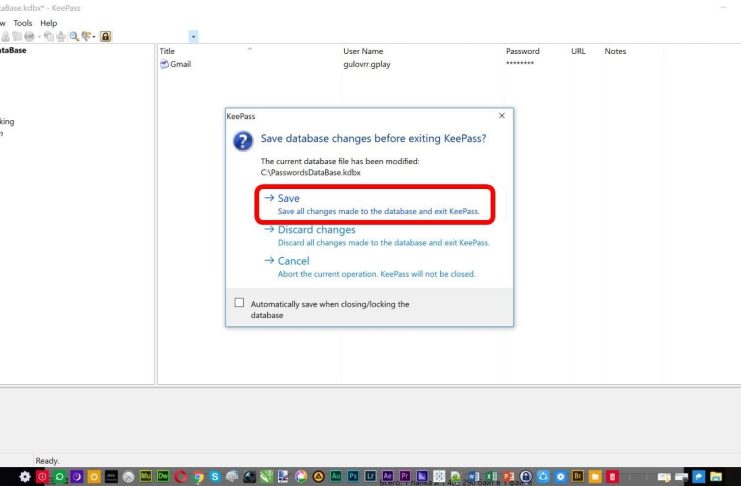Screen dimensions: 741x486
Task: Sort entries by User Name column header
Action: [x=363, y=51]
